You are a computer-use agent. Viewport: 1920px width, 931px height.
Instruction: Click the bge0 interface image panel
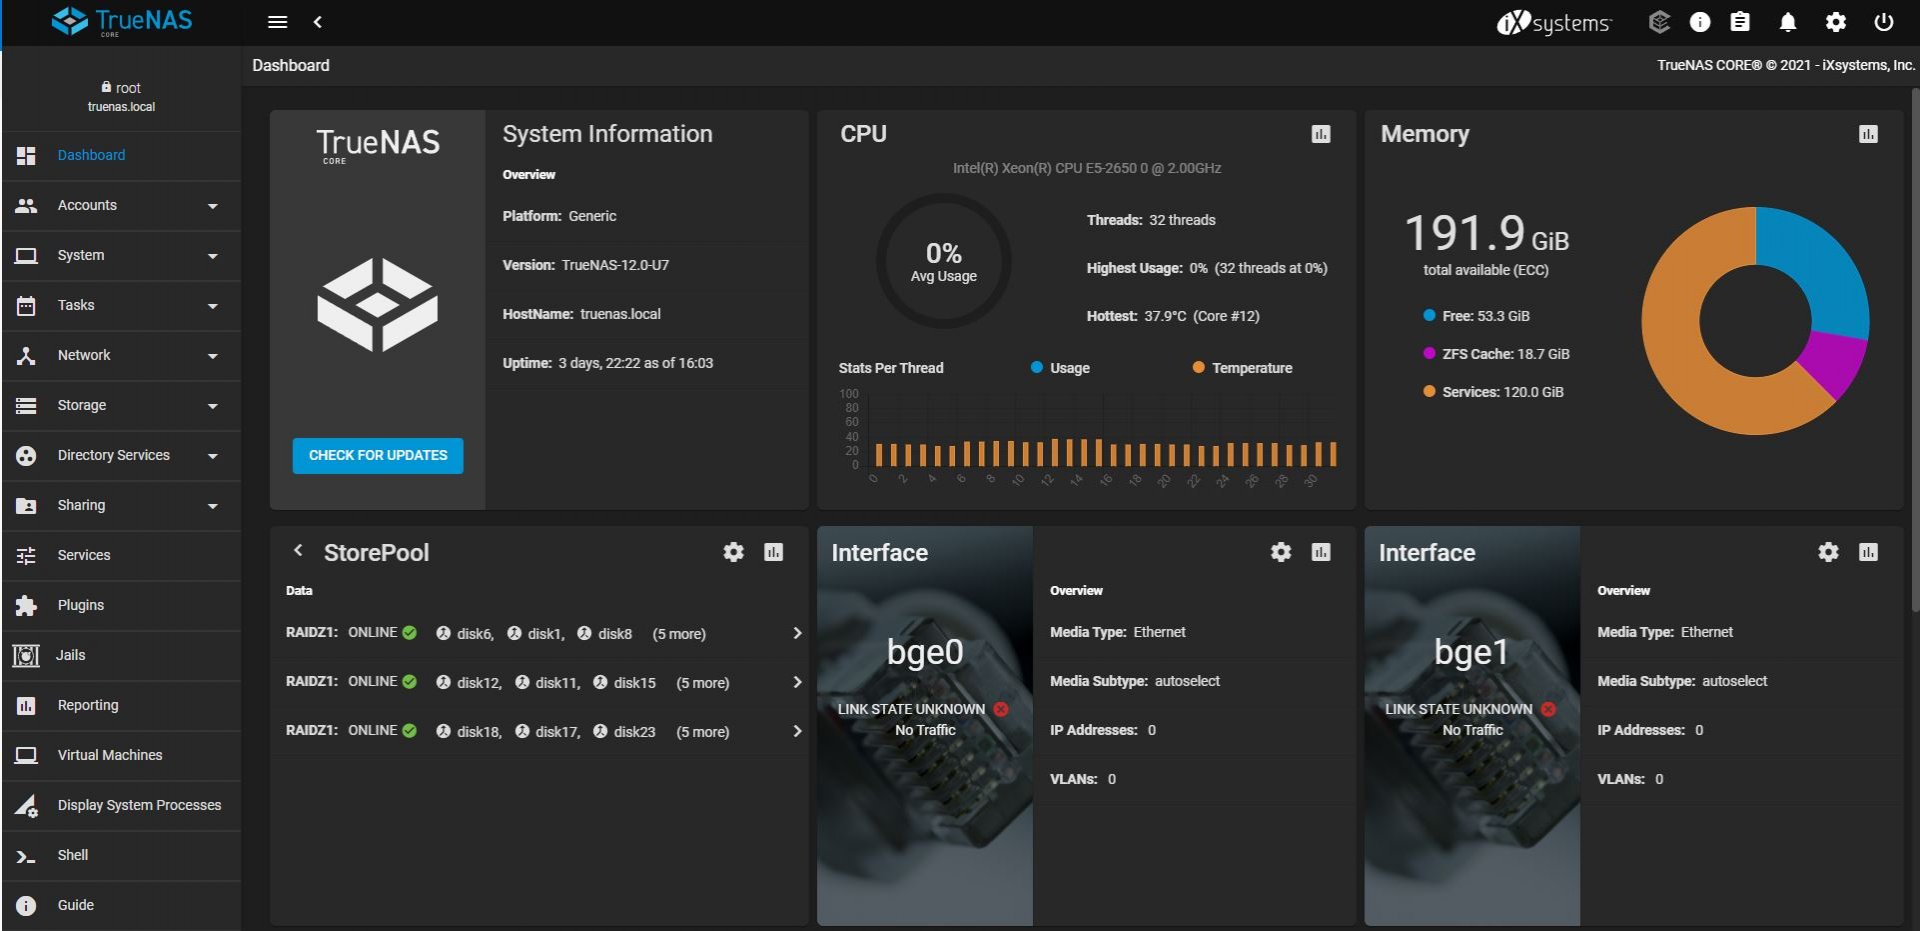[925, 726]
